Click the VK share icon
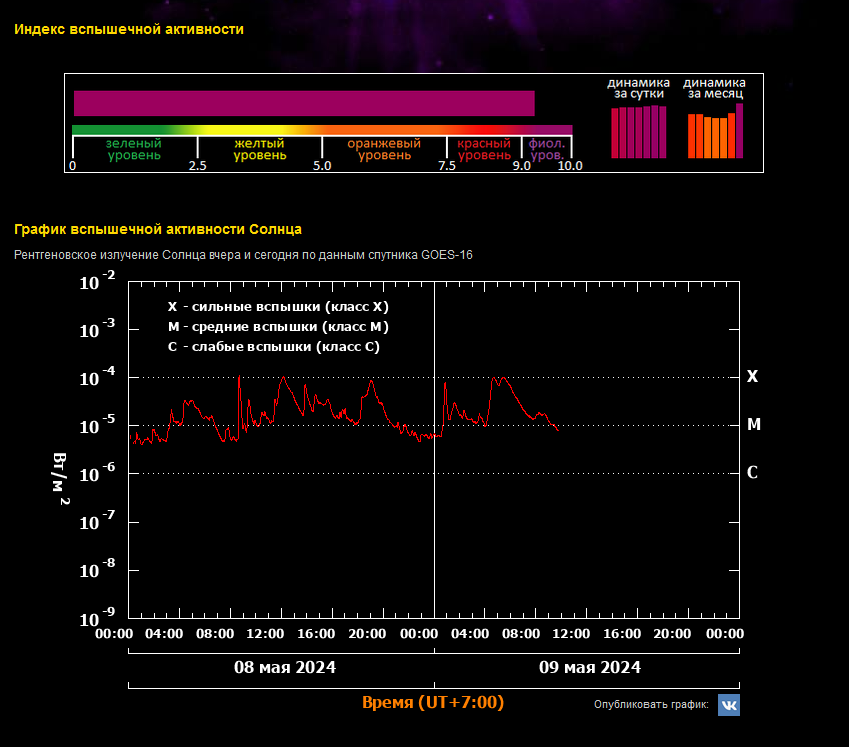 coord(729,705)
